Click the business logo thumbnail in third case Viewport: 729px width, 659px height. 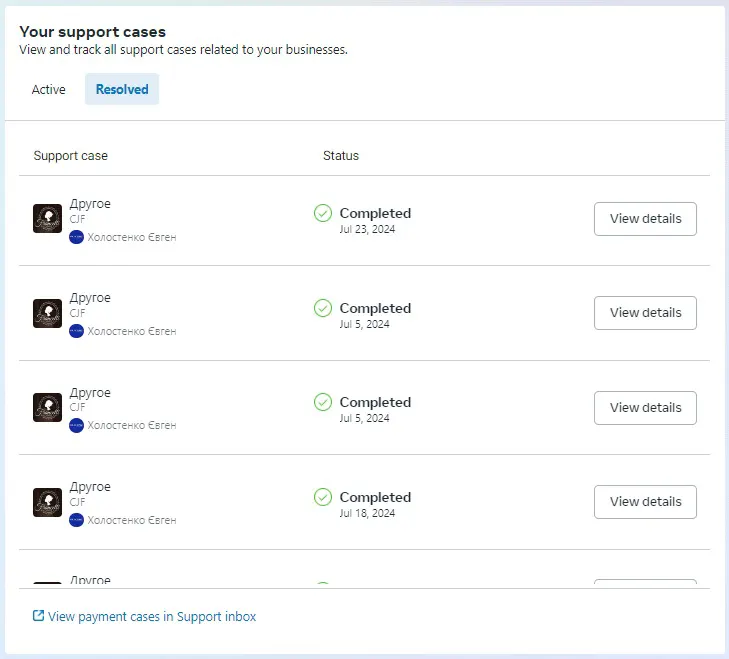47,407
